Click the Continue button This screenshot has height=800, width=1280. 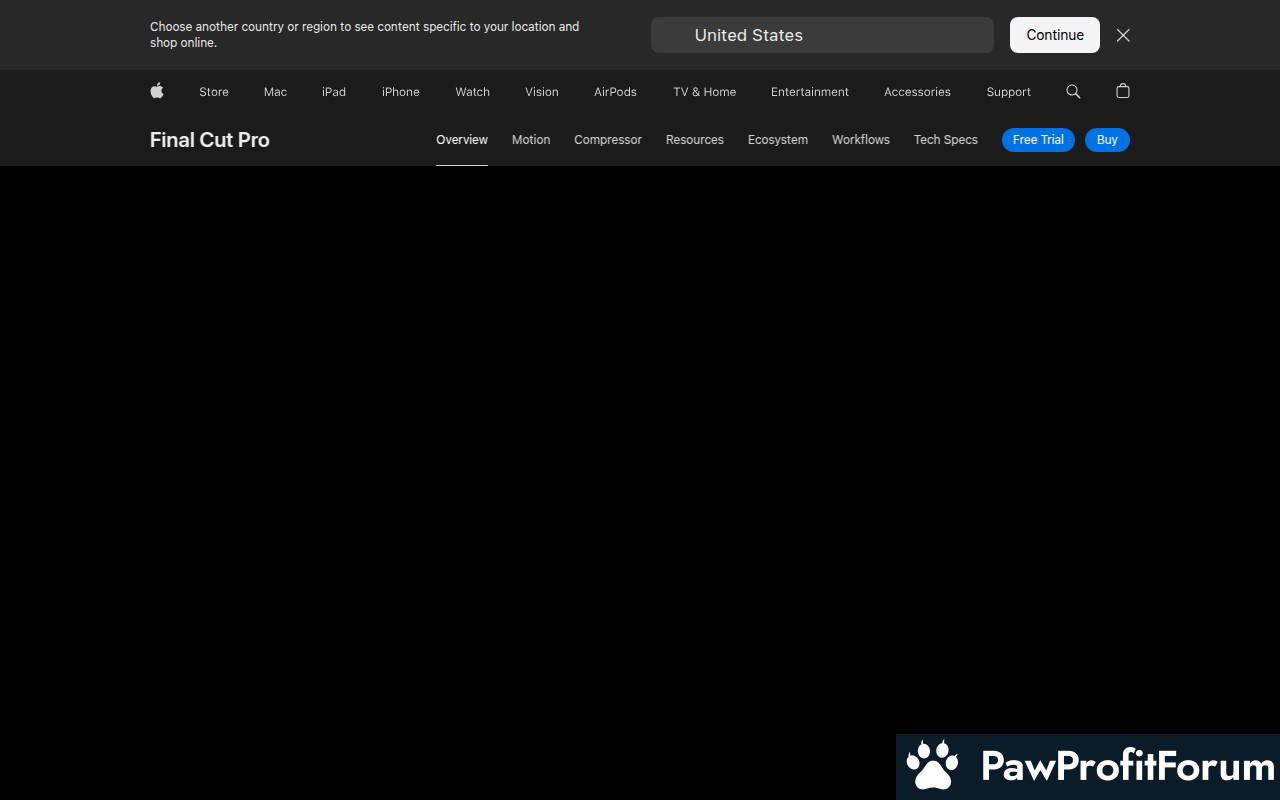click(1055, 35)
